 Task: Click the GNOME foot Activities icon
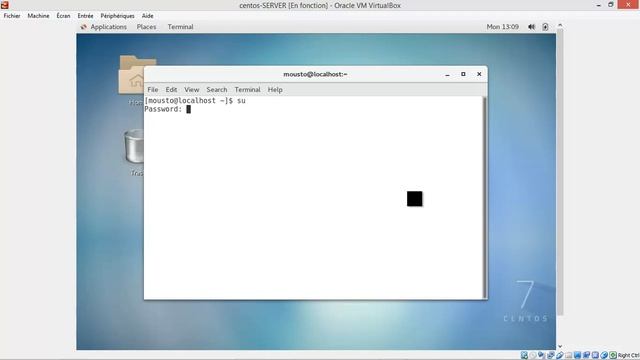click(x=84, y=27)
